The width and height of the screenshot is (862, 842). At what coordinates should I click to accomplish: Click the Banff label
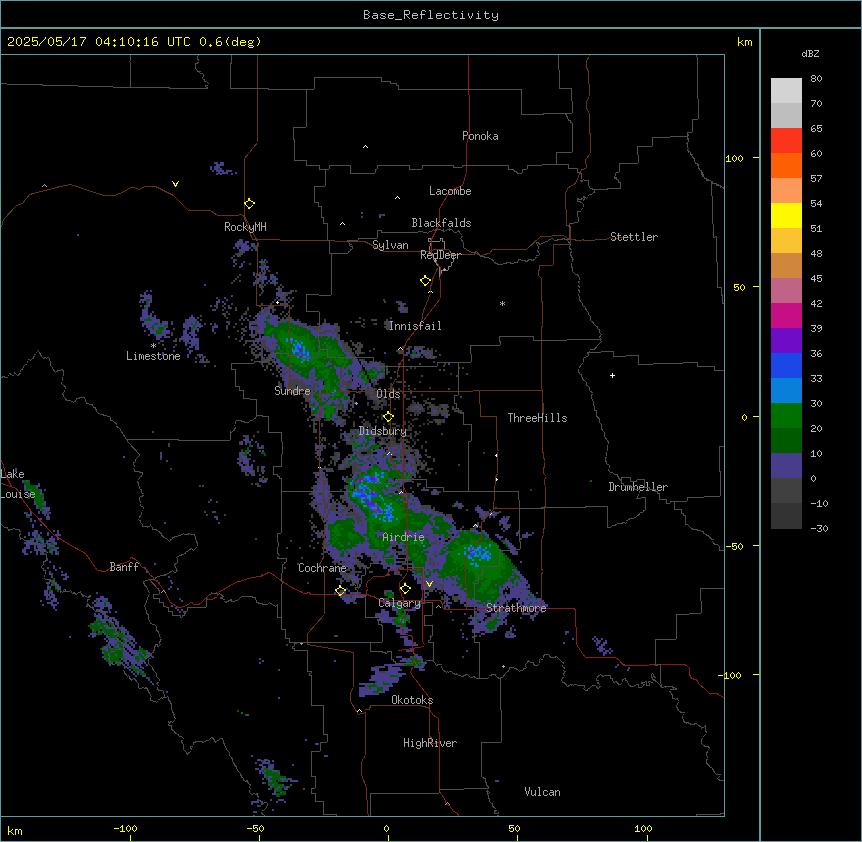tap(124, 567)
